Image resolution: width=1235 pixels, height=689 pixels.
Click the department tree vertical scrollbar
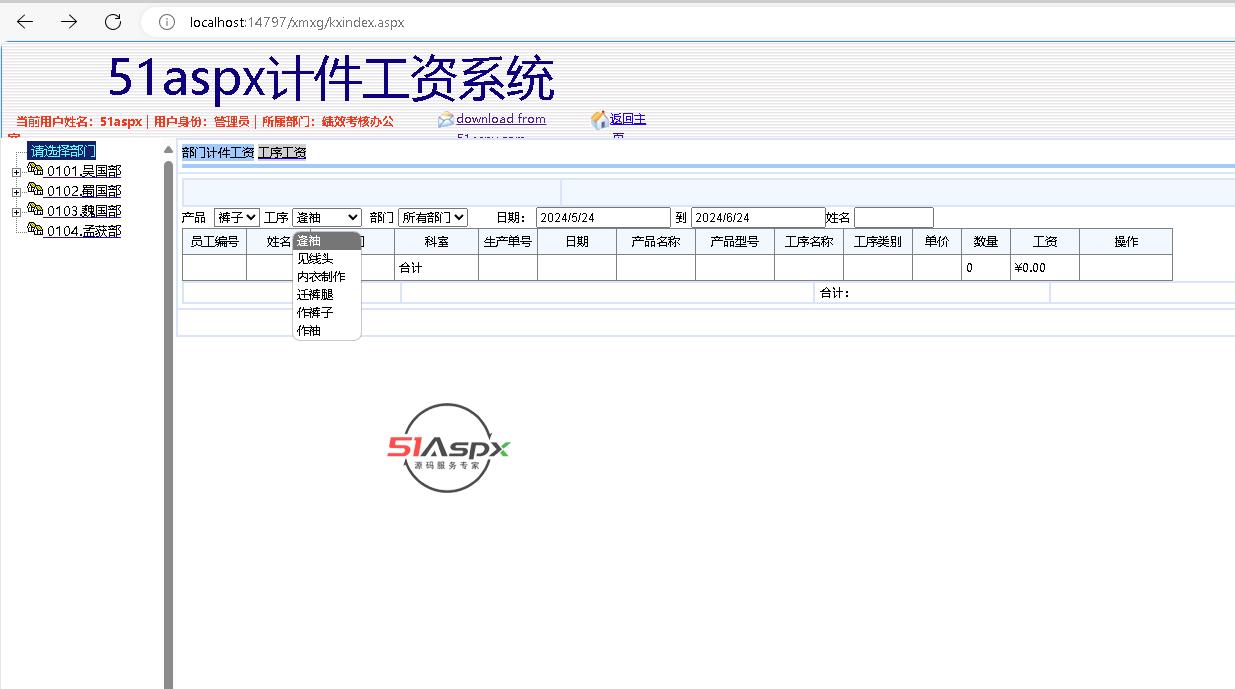pos(168,425)
